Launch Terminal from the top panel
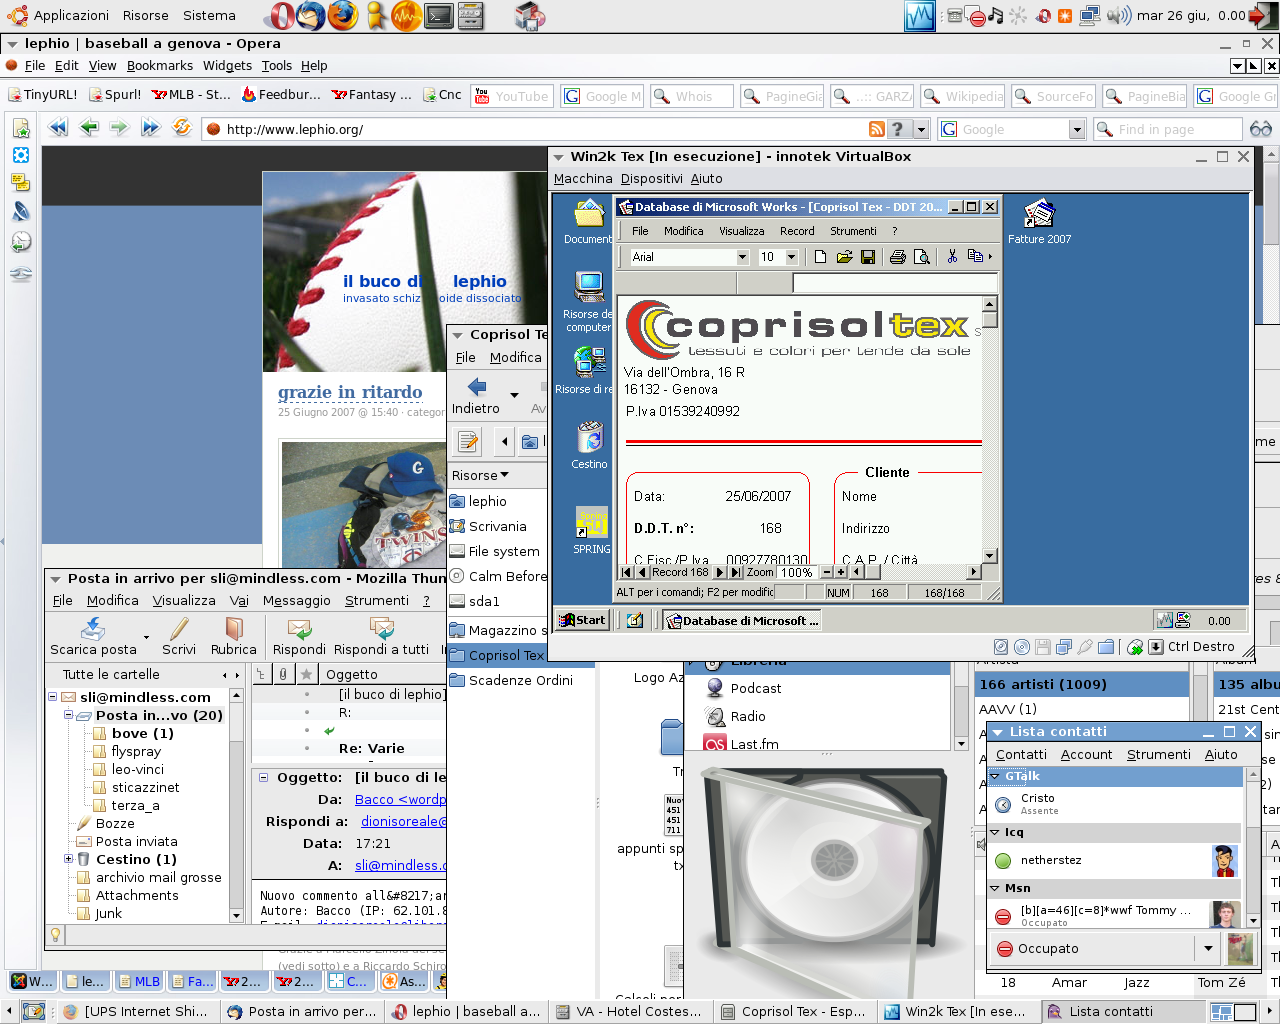This screenshot has height=1024, width=1280. point(438,15)
